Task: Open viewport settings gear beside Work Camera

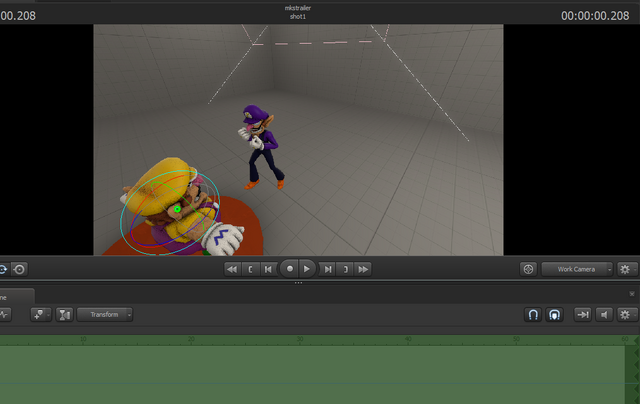Action: [625, 269]
